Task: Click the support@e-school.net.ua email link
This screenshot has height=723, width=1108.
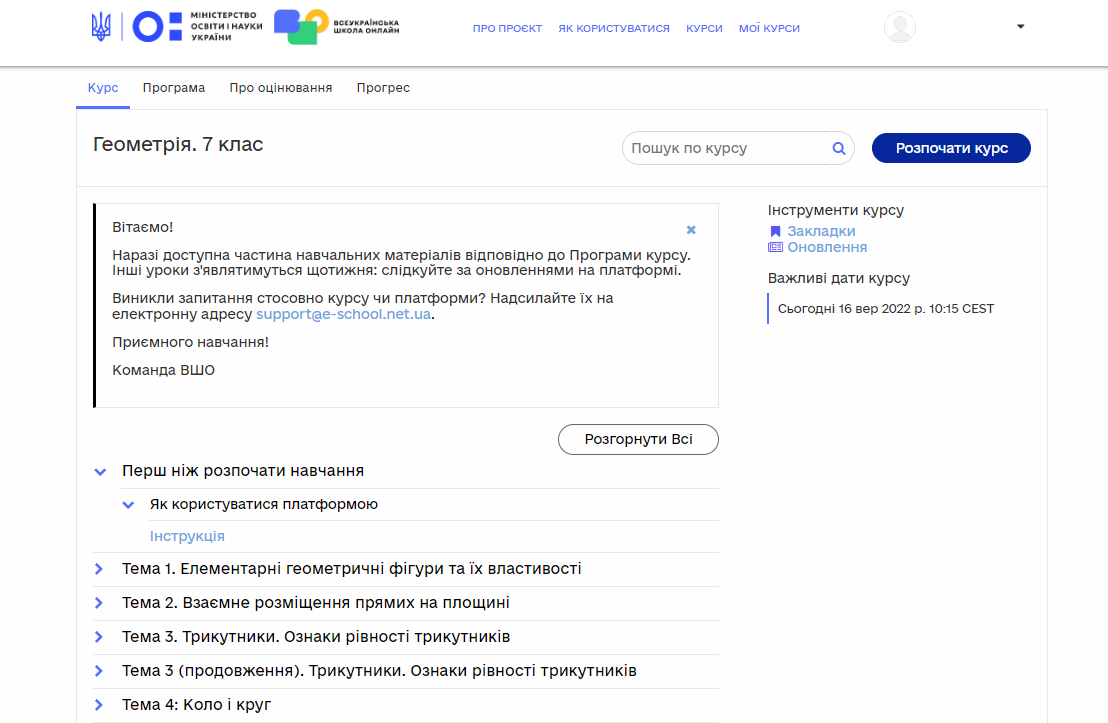Action: pyautogui.click(x=343, y=315)
